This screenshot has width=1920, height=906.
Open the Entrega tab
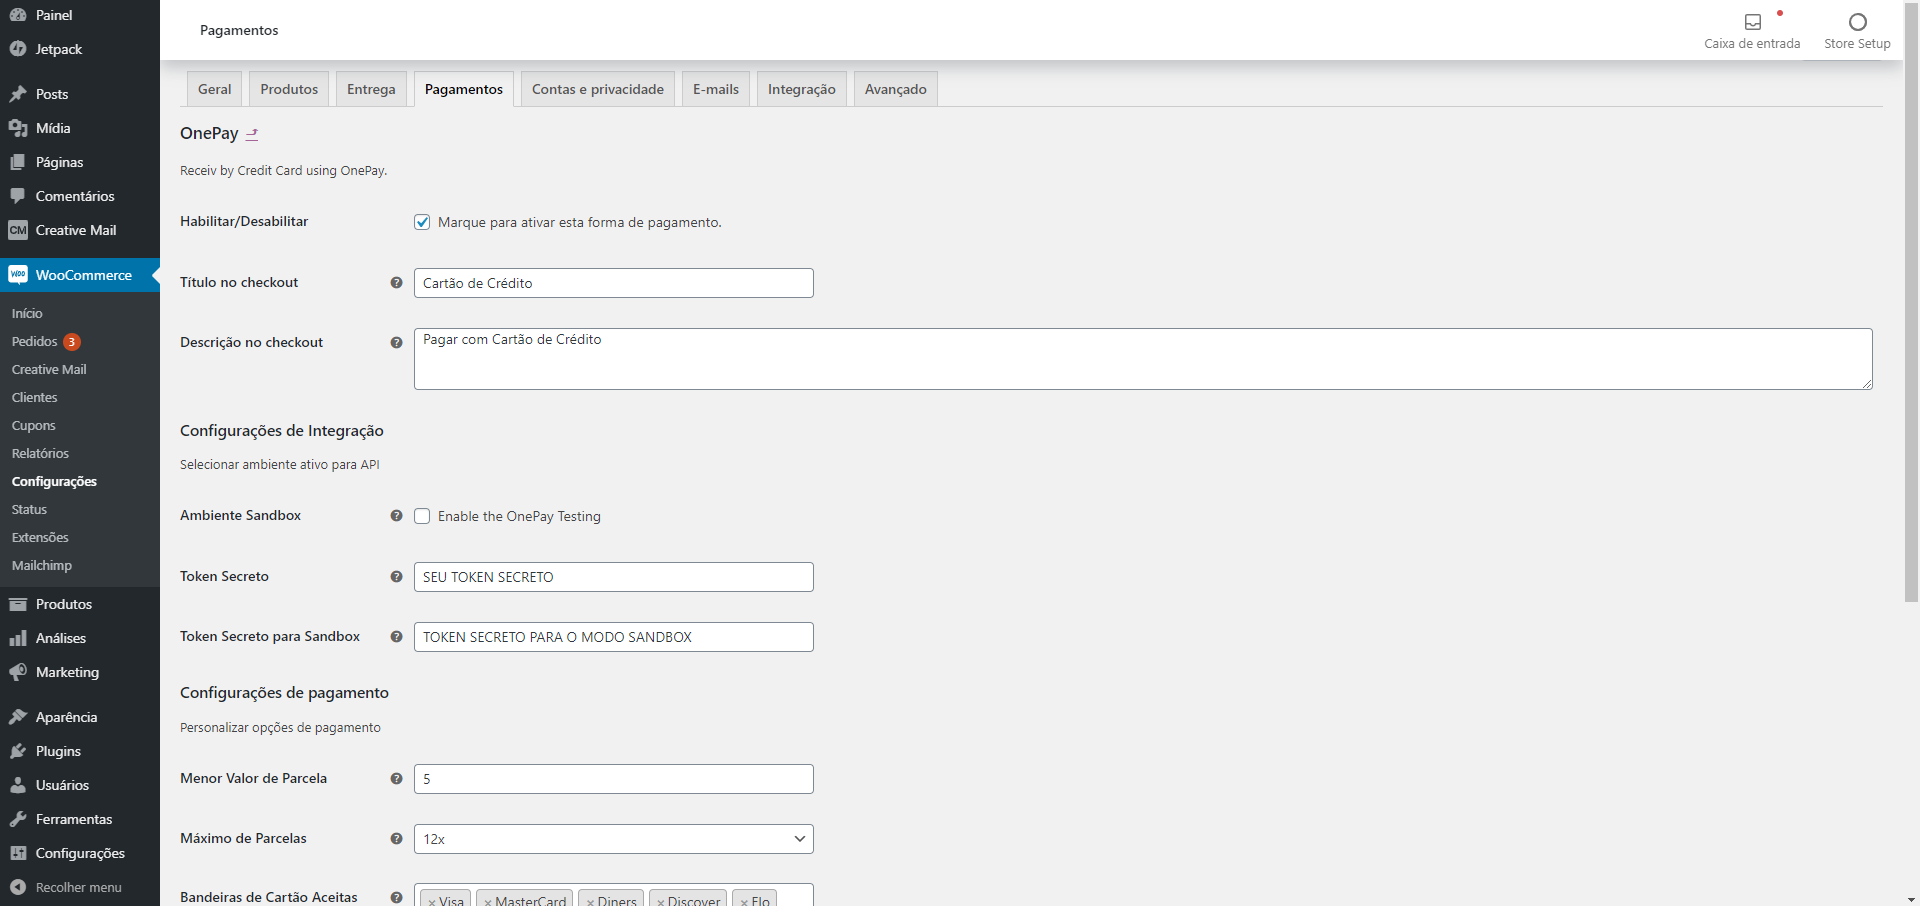371,89
